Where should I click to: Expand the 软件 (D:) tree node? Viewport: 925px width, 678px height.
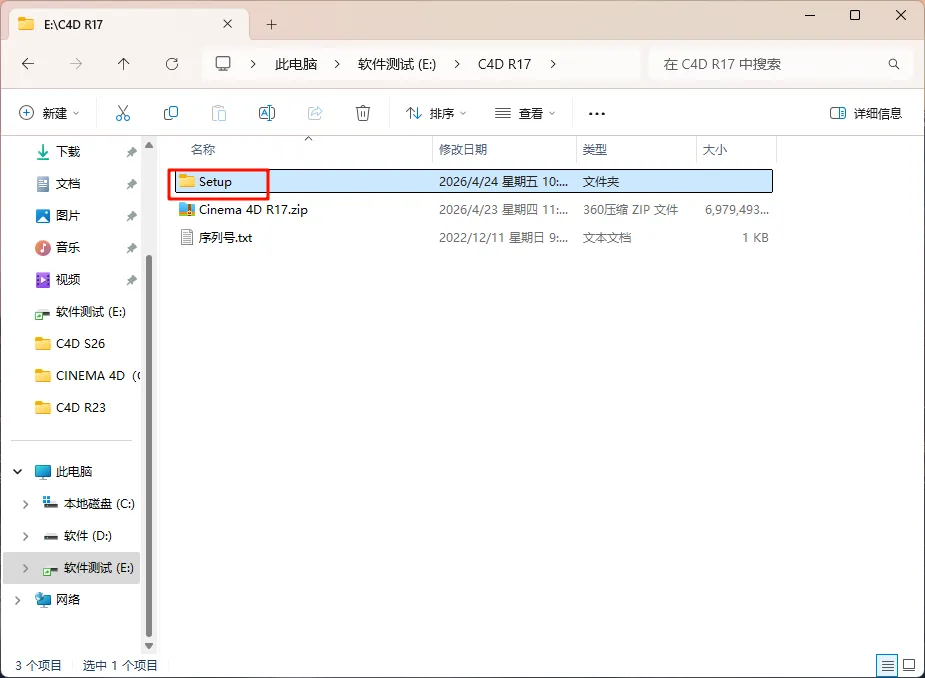[x=25, y=536]
